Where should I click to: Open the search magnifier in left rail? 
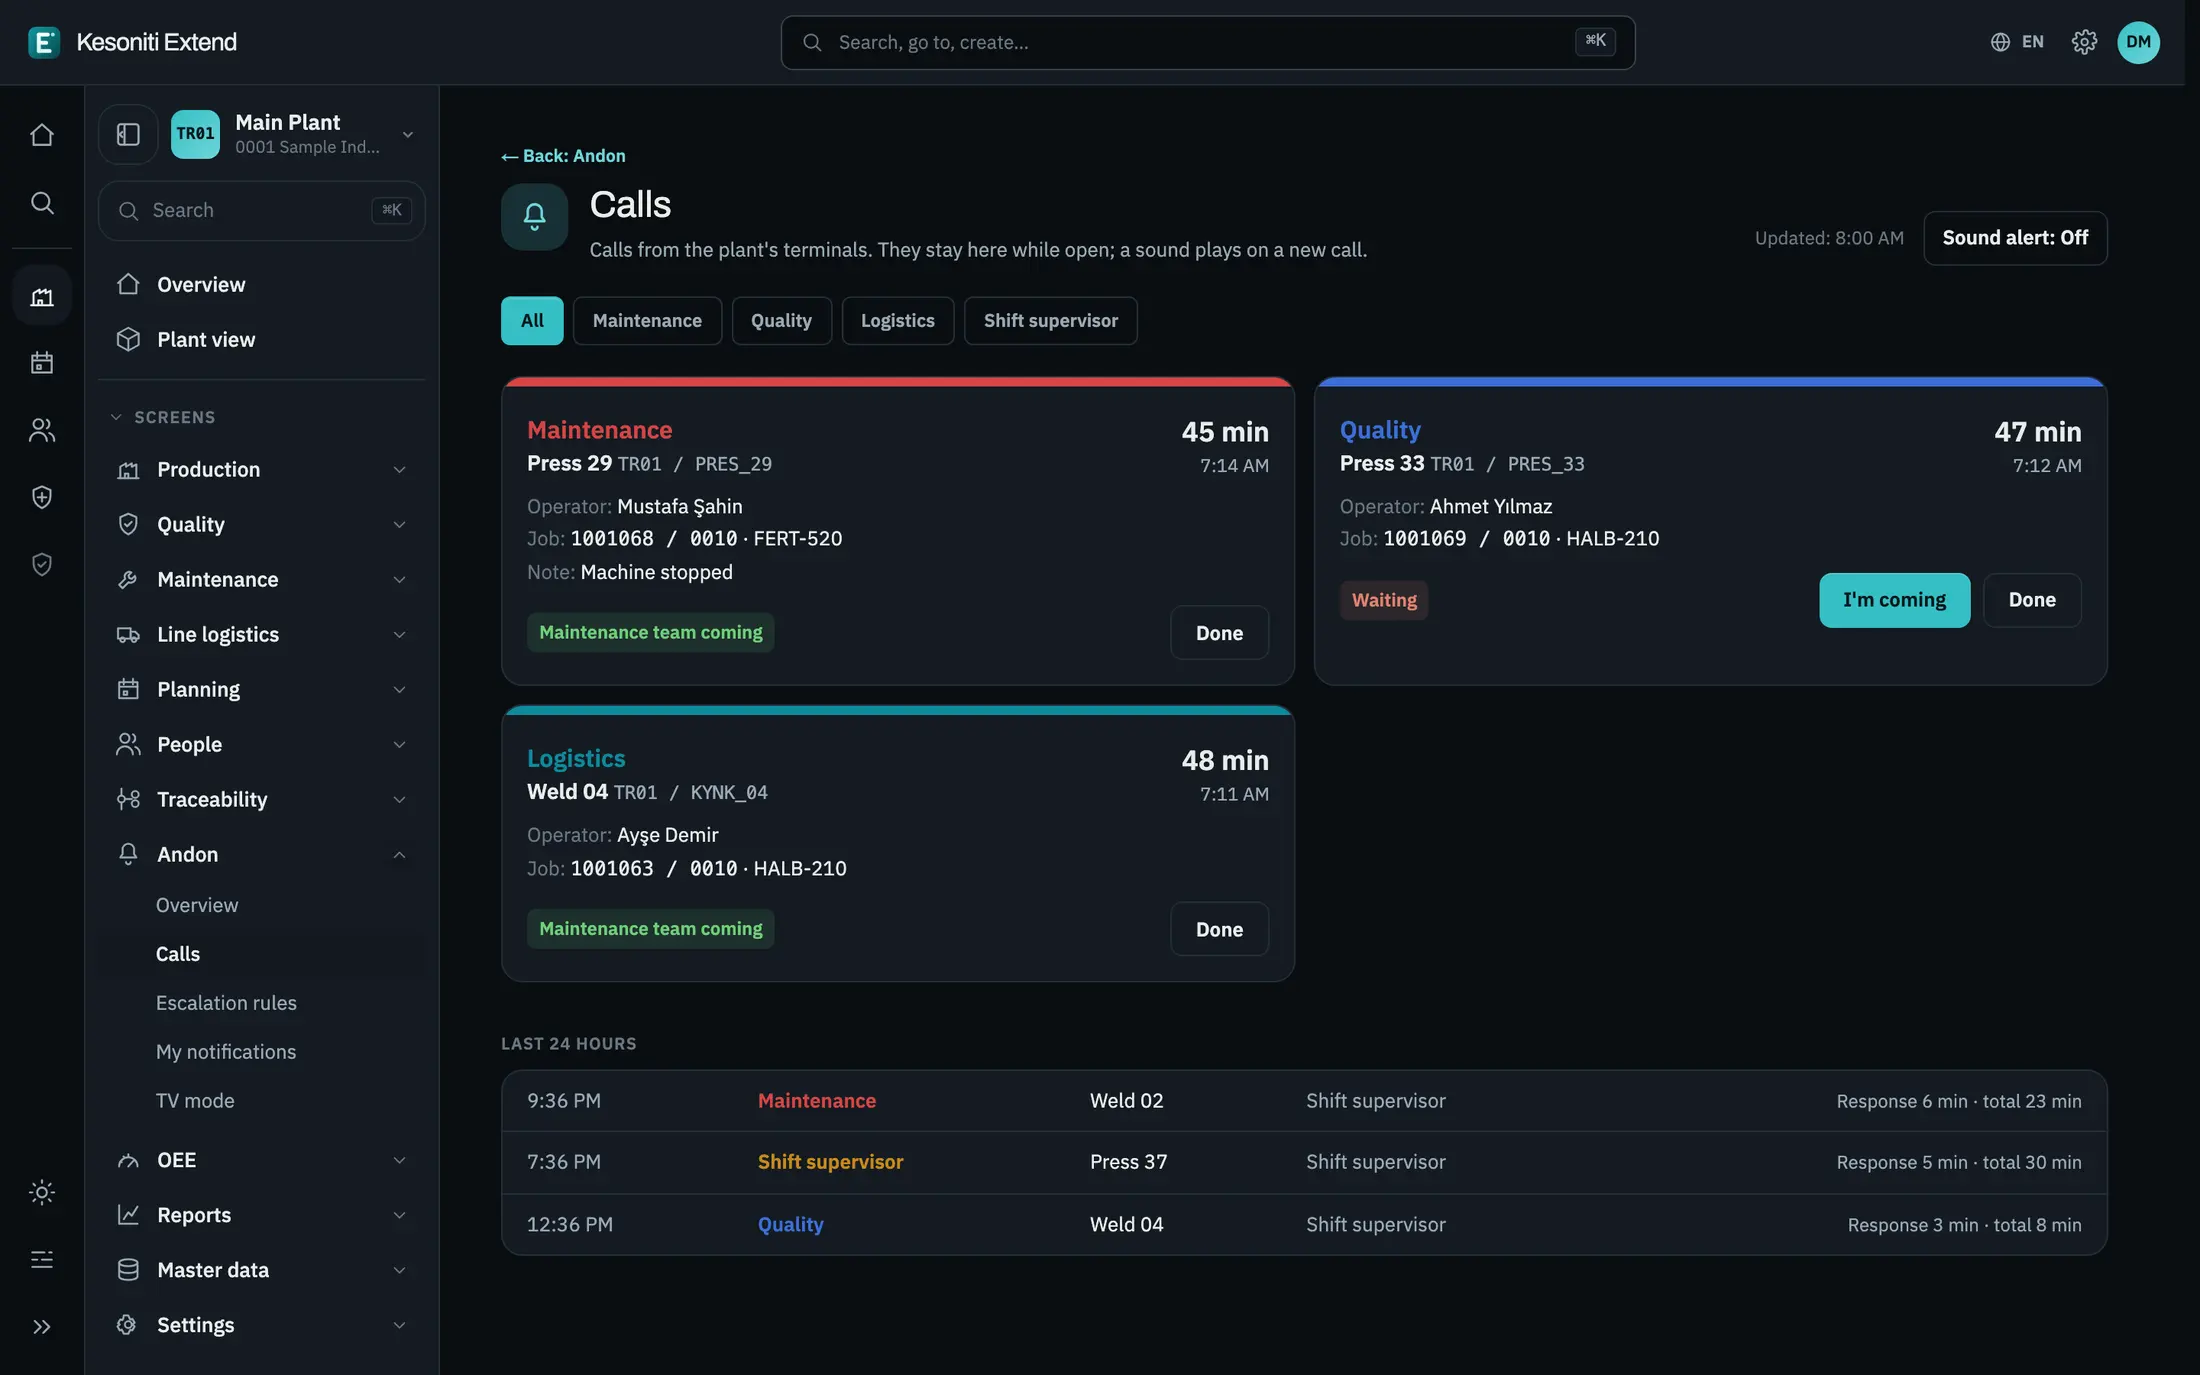(x=42, y=203)
